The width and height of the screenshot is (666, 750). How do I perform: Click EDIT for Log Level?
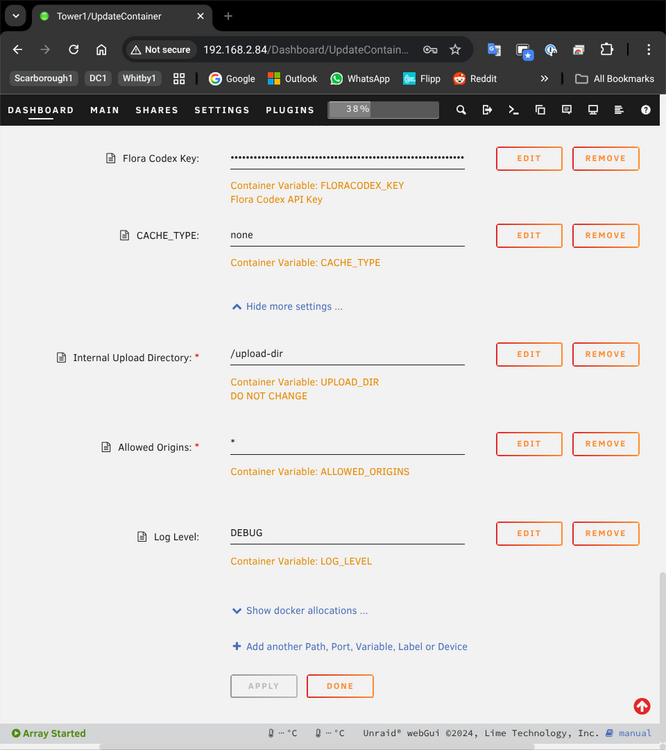529,533
